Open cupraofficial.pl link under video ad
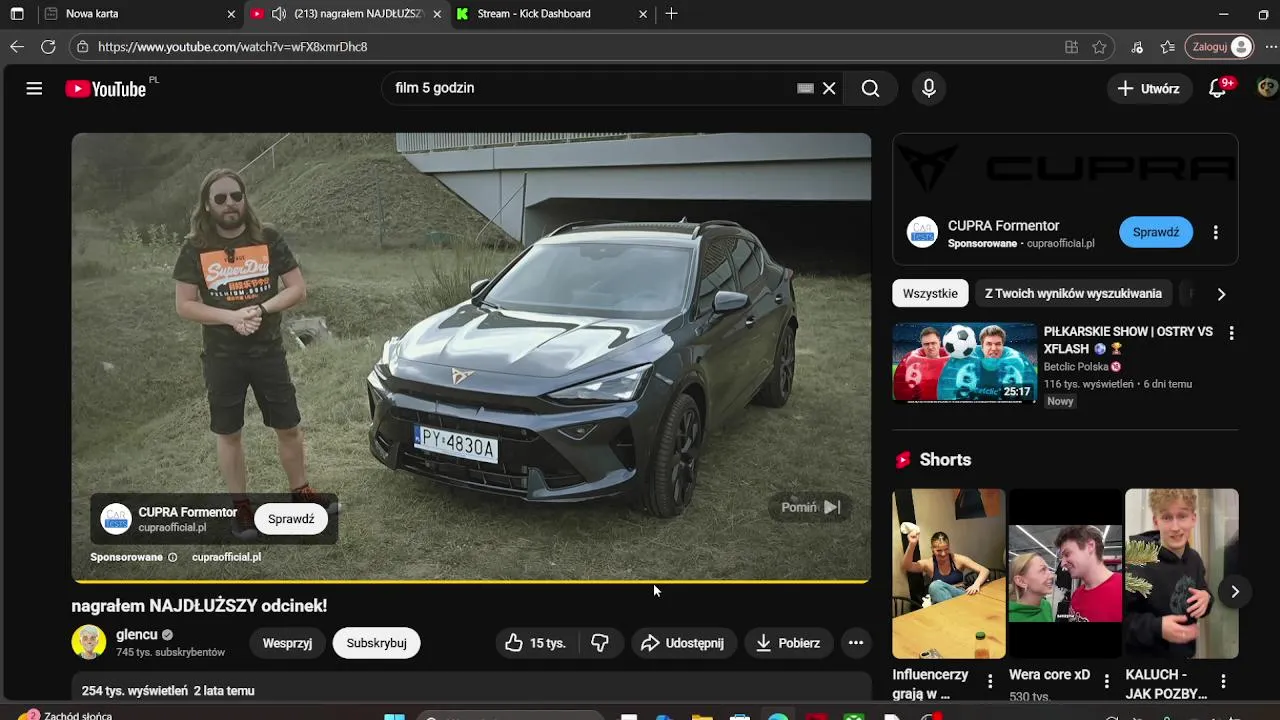The width and height of the screenshot is (1280, 720). click(x=226, y=558)
